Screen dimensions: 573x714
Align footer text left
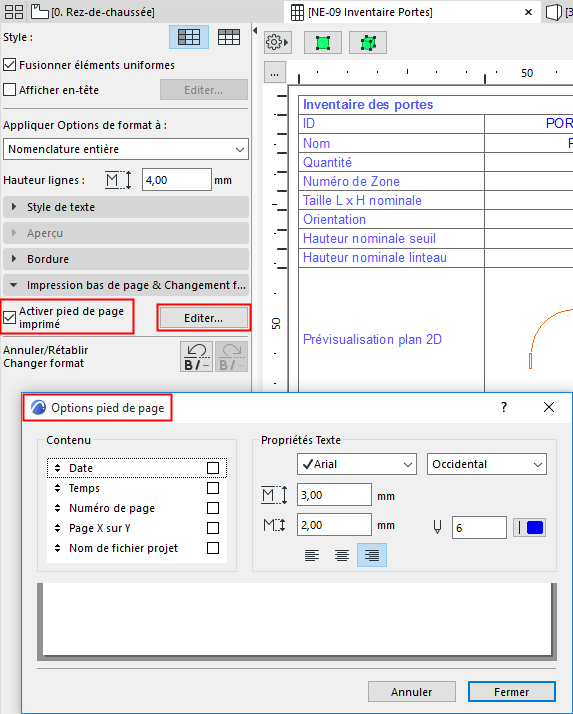pos(312,555)
